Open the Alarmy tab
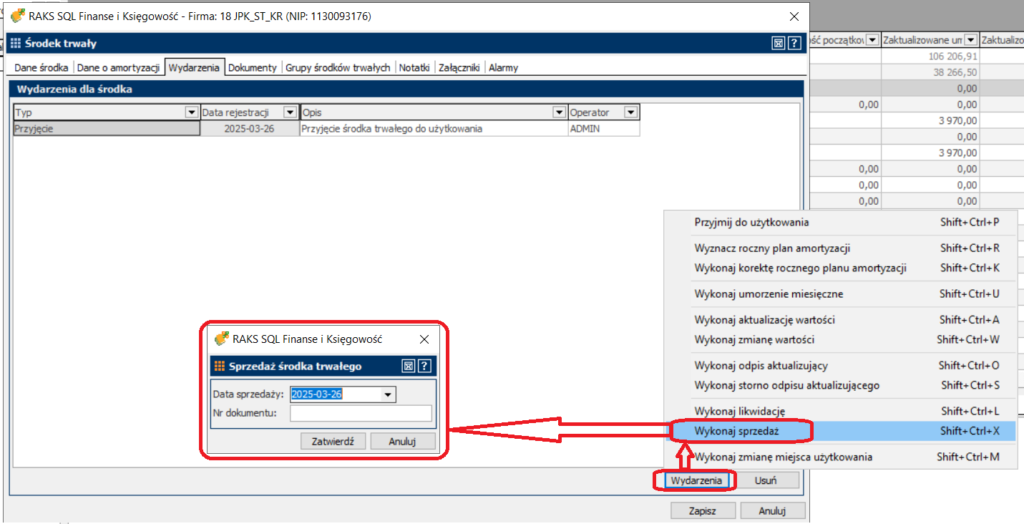This screenshot has width=1024, height=524. click(x=504, y=67)
